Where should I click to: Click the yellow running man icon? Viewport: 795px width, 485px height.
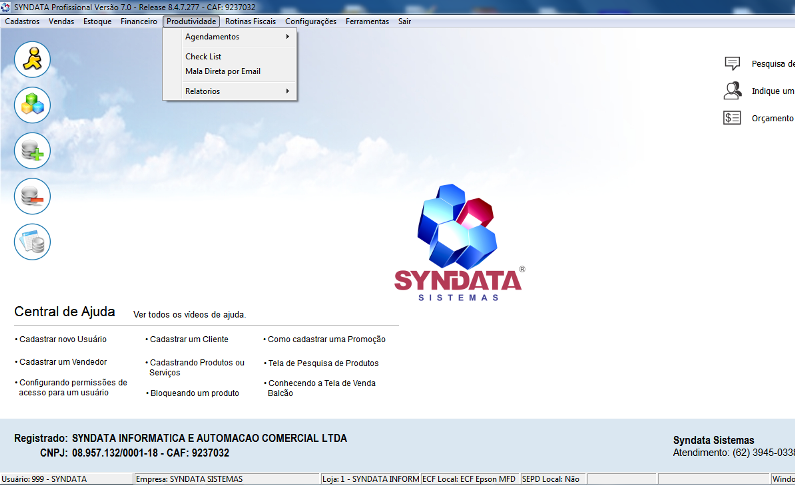pos(32,60)
